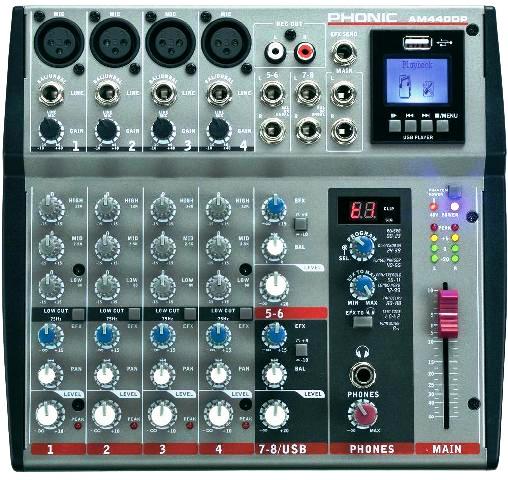Click the channel 1 blue EFX knob
508x480 pixels.
point(50,335)
